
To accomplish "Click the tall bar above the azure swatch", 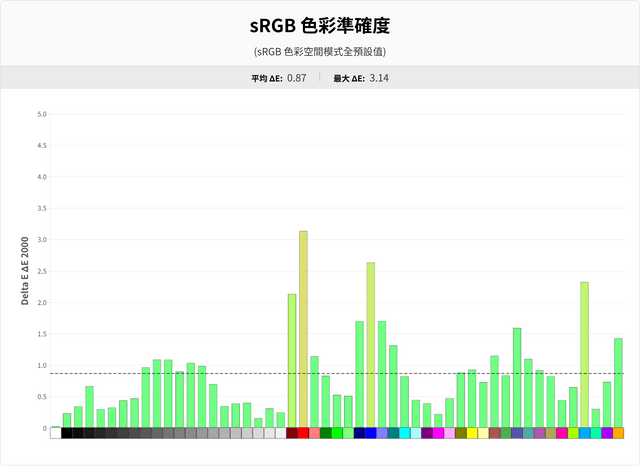I will 584,355.
